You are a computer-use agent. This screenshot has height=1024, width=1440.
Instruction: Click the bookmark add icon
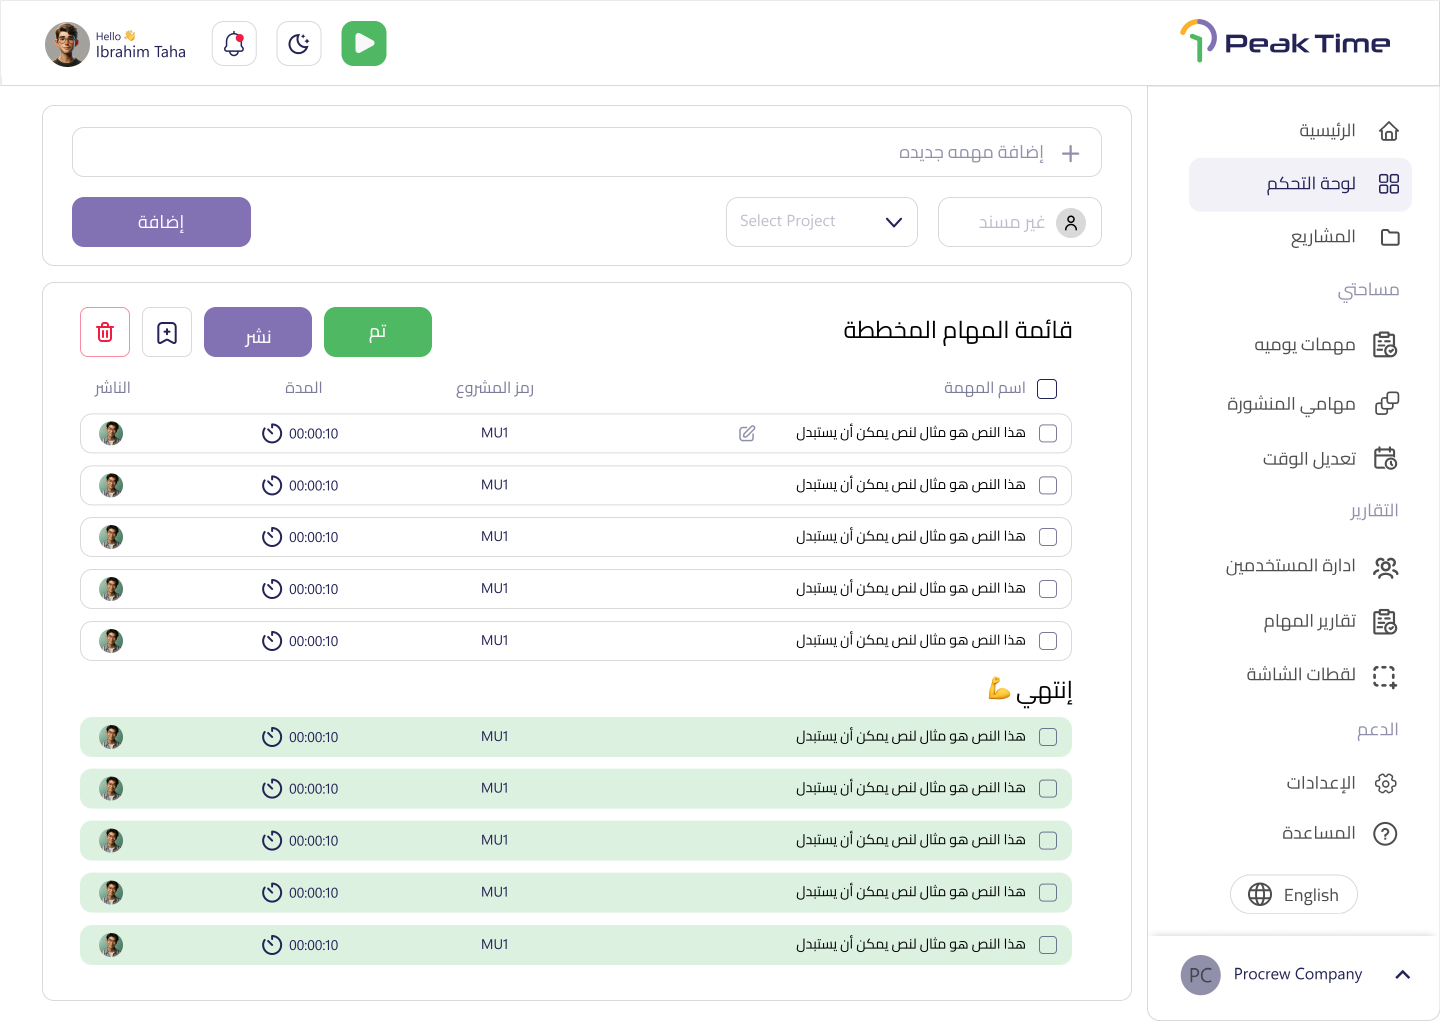[167, 332]
